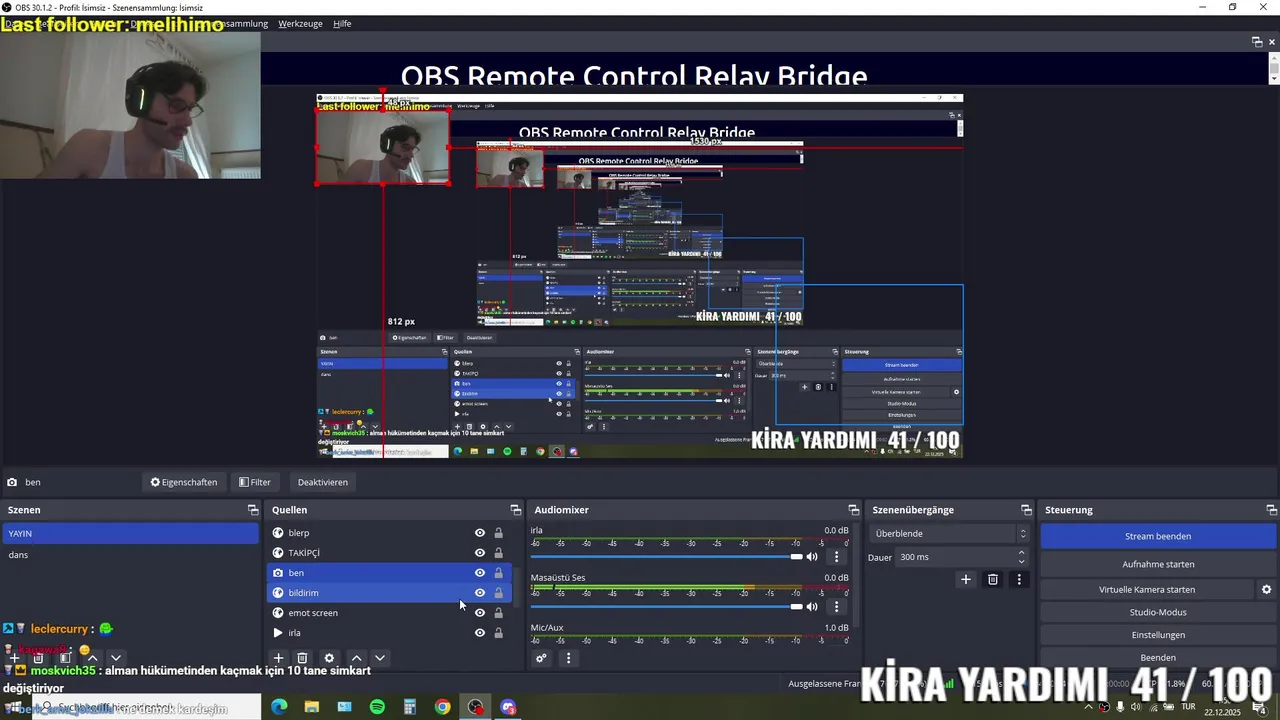Viewport: 1280px width, 720px height.
Task: Float the Szenen dock panel
Action: coord(253,510)
